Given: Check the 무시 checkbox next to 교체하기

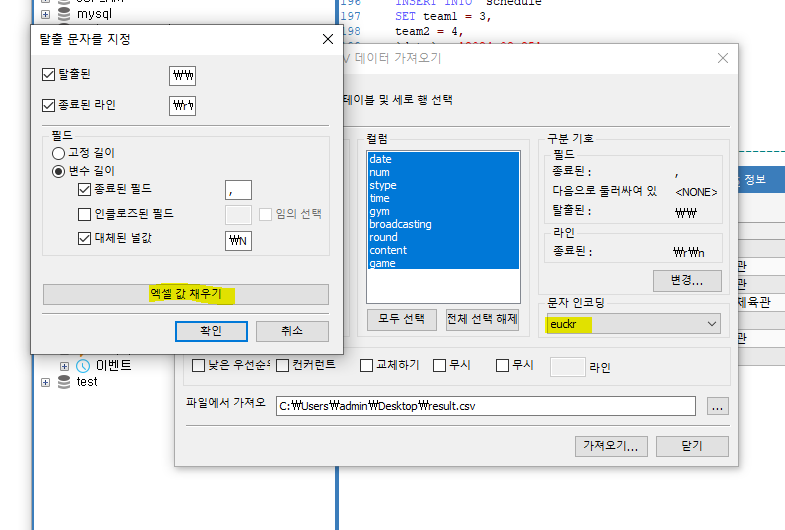Looking at the screenshot, I should tap(440, 365).
